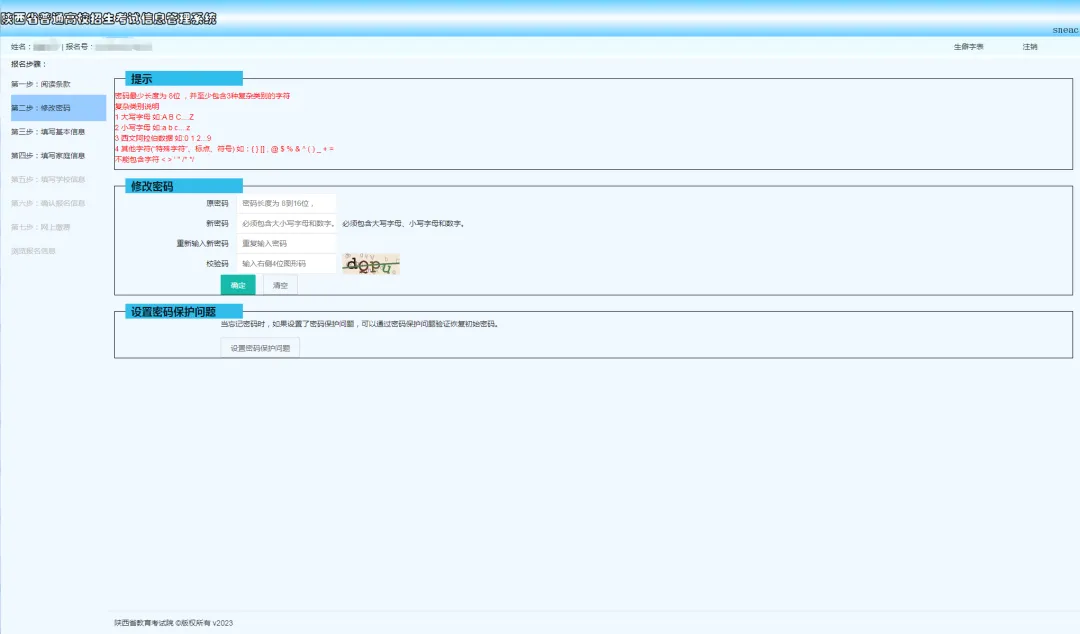The height and width of the screenshot is (634, 1080).
Task: Click 浏览报名信息 in sidebar
Action: coord(34,251)
